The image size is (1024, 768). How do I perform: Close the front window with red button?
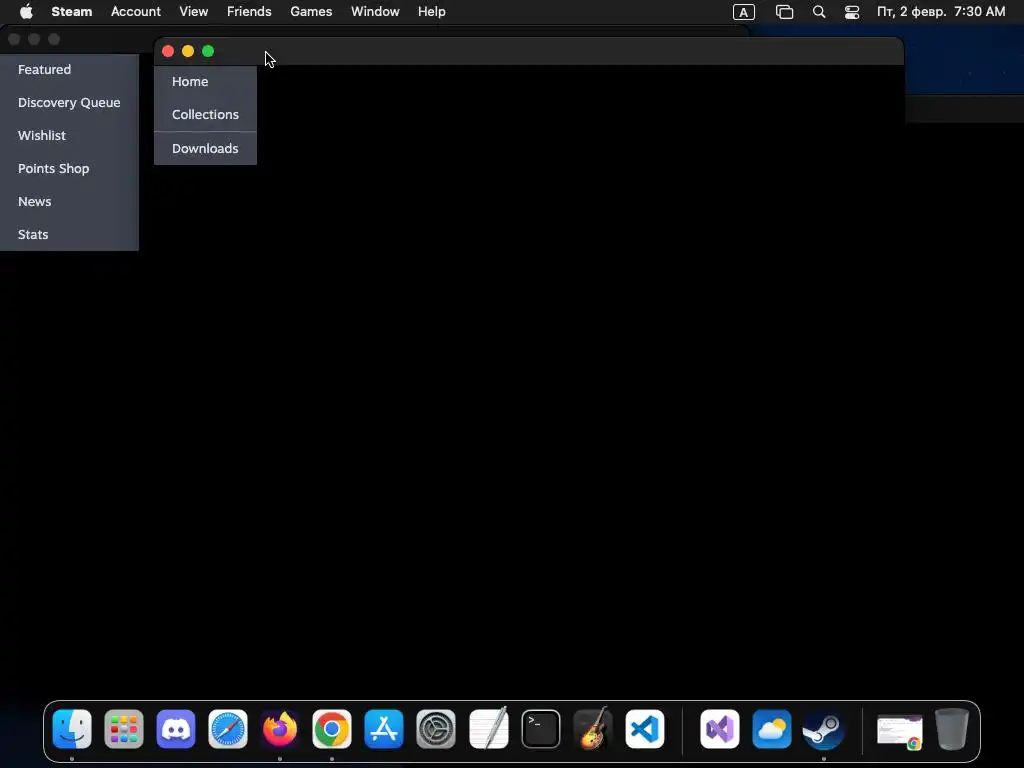[168, 51]
